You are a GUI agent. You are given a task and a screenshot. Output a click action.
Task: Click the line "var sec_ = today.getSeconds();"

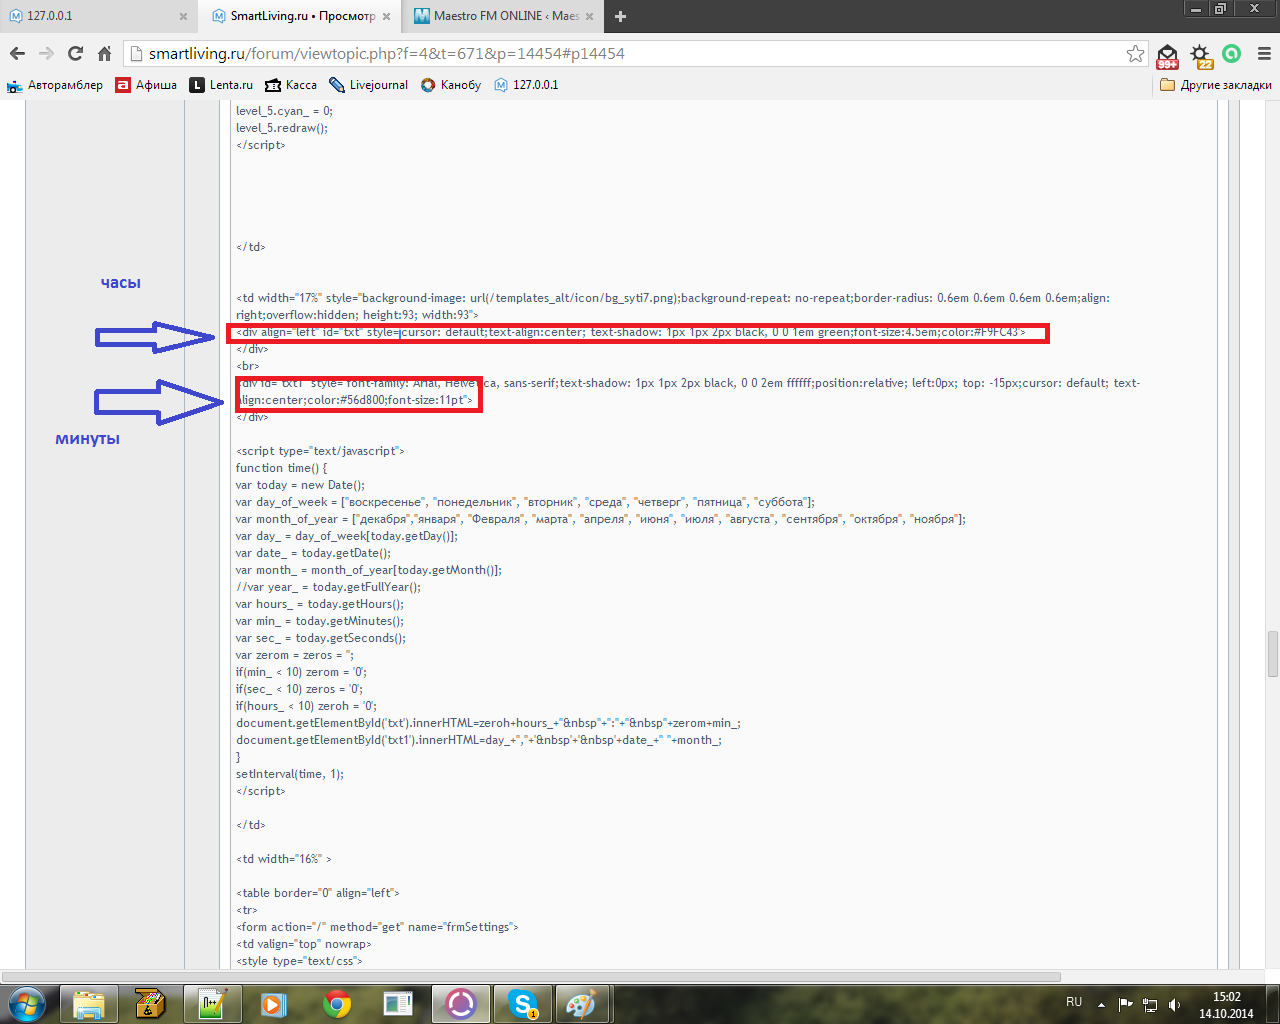[x=321, y=638]
